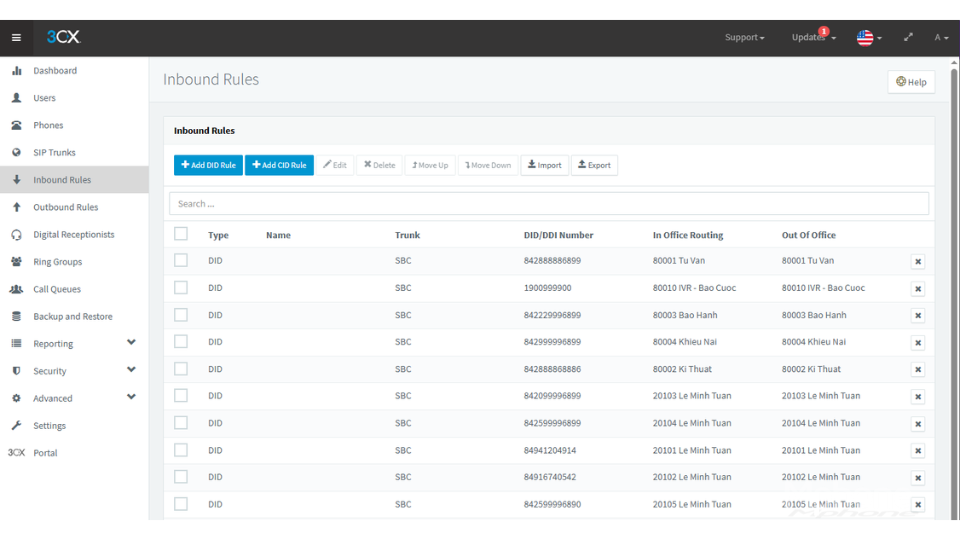Viewport: 960px width, 540px height.
Task: Delete the 1900999900 rule with its X
Action: coord(918,288)
